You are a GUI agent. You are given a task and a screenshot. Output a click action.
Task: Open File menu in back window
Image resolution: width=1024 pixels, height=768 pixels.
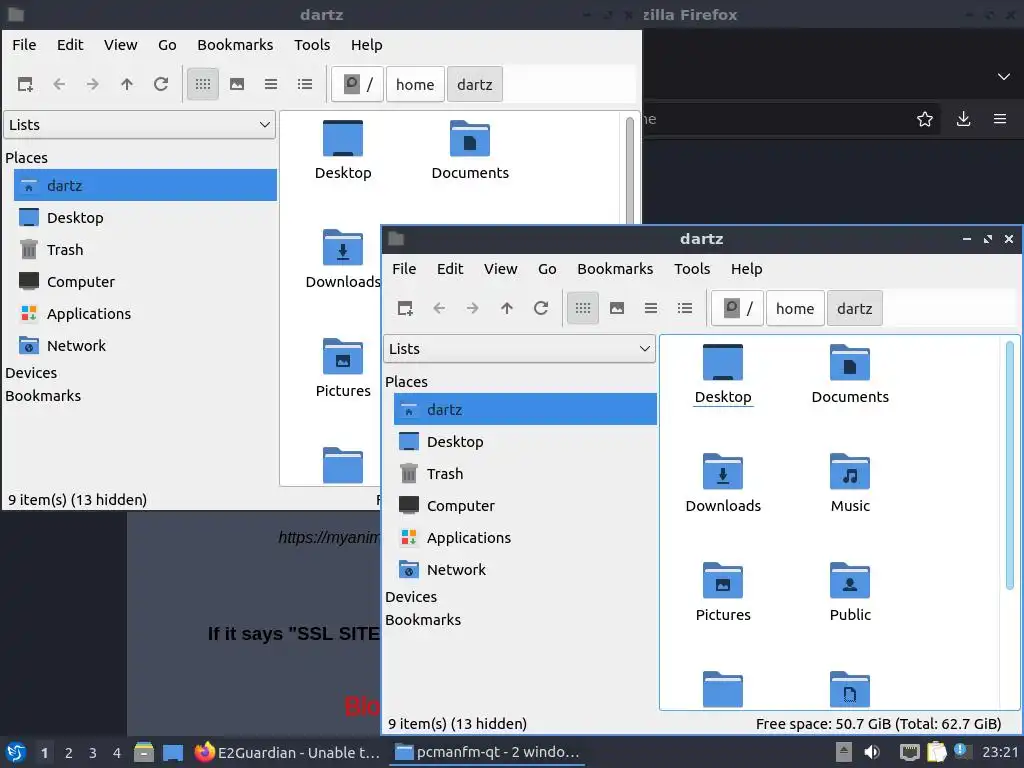click(x=24, y=44)
